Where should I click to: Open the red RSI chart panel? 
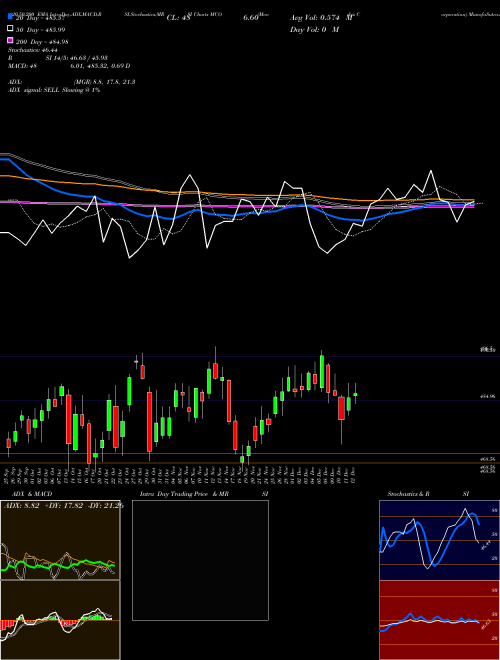pos(439,620)
